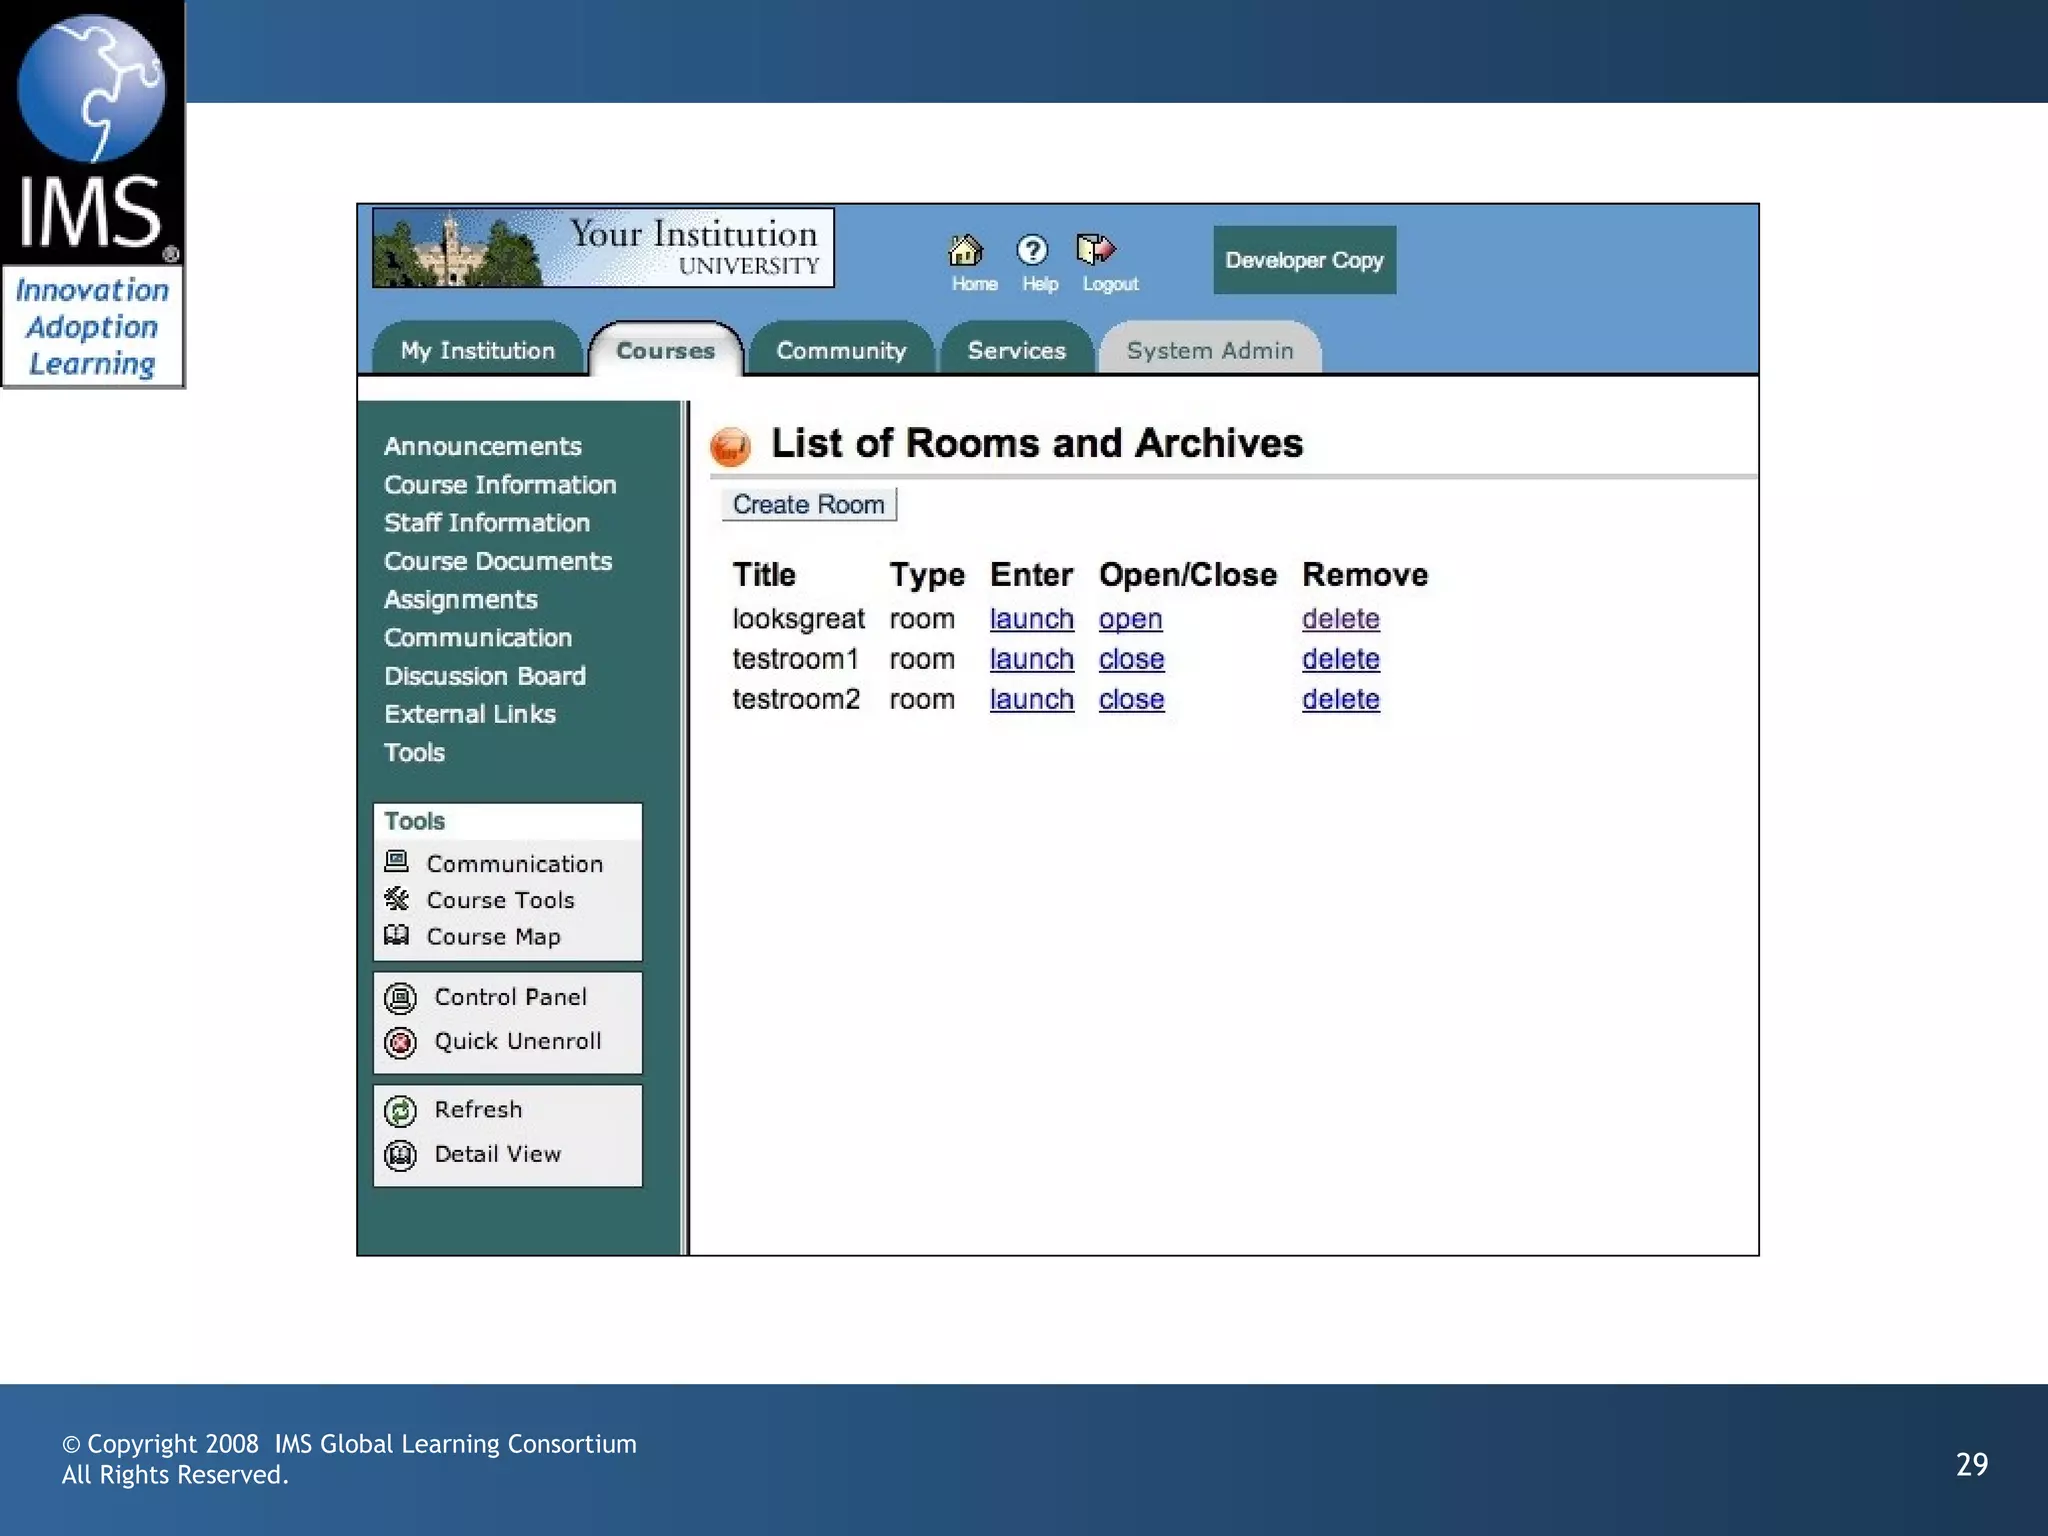Open the Community tab
This screenshot has width=2048, height=1536.
pos(841,351)
